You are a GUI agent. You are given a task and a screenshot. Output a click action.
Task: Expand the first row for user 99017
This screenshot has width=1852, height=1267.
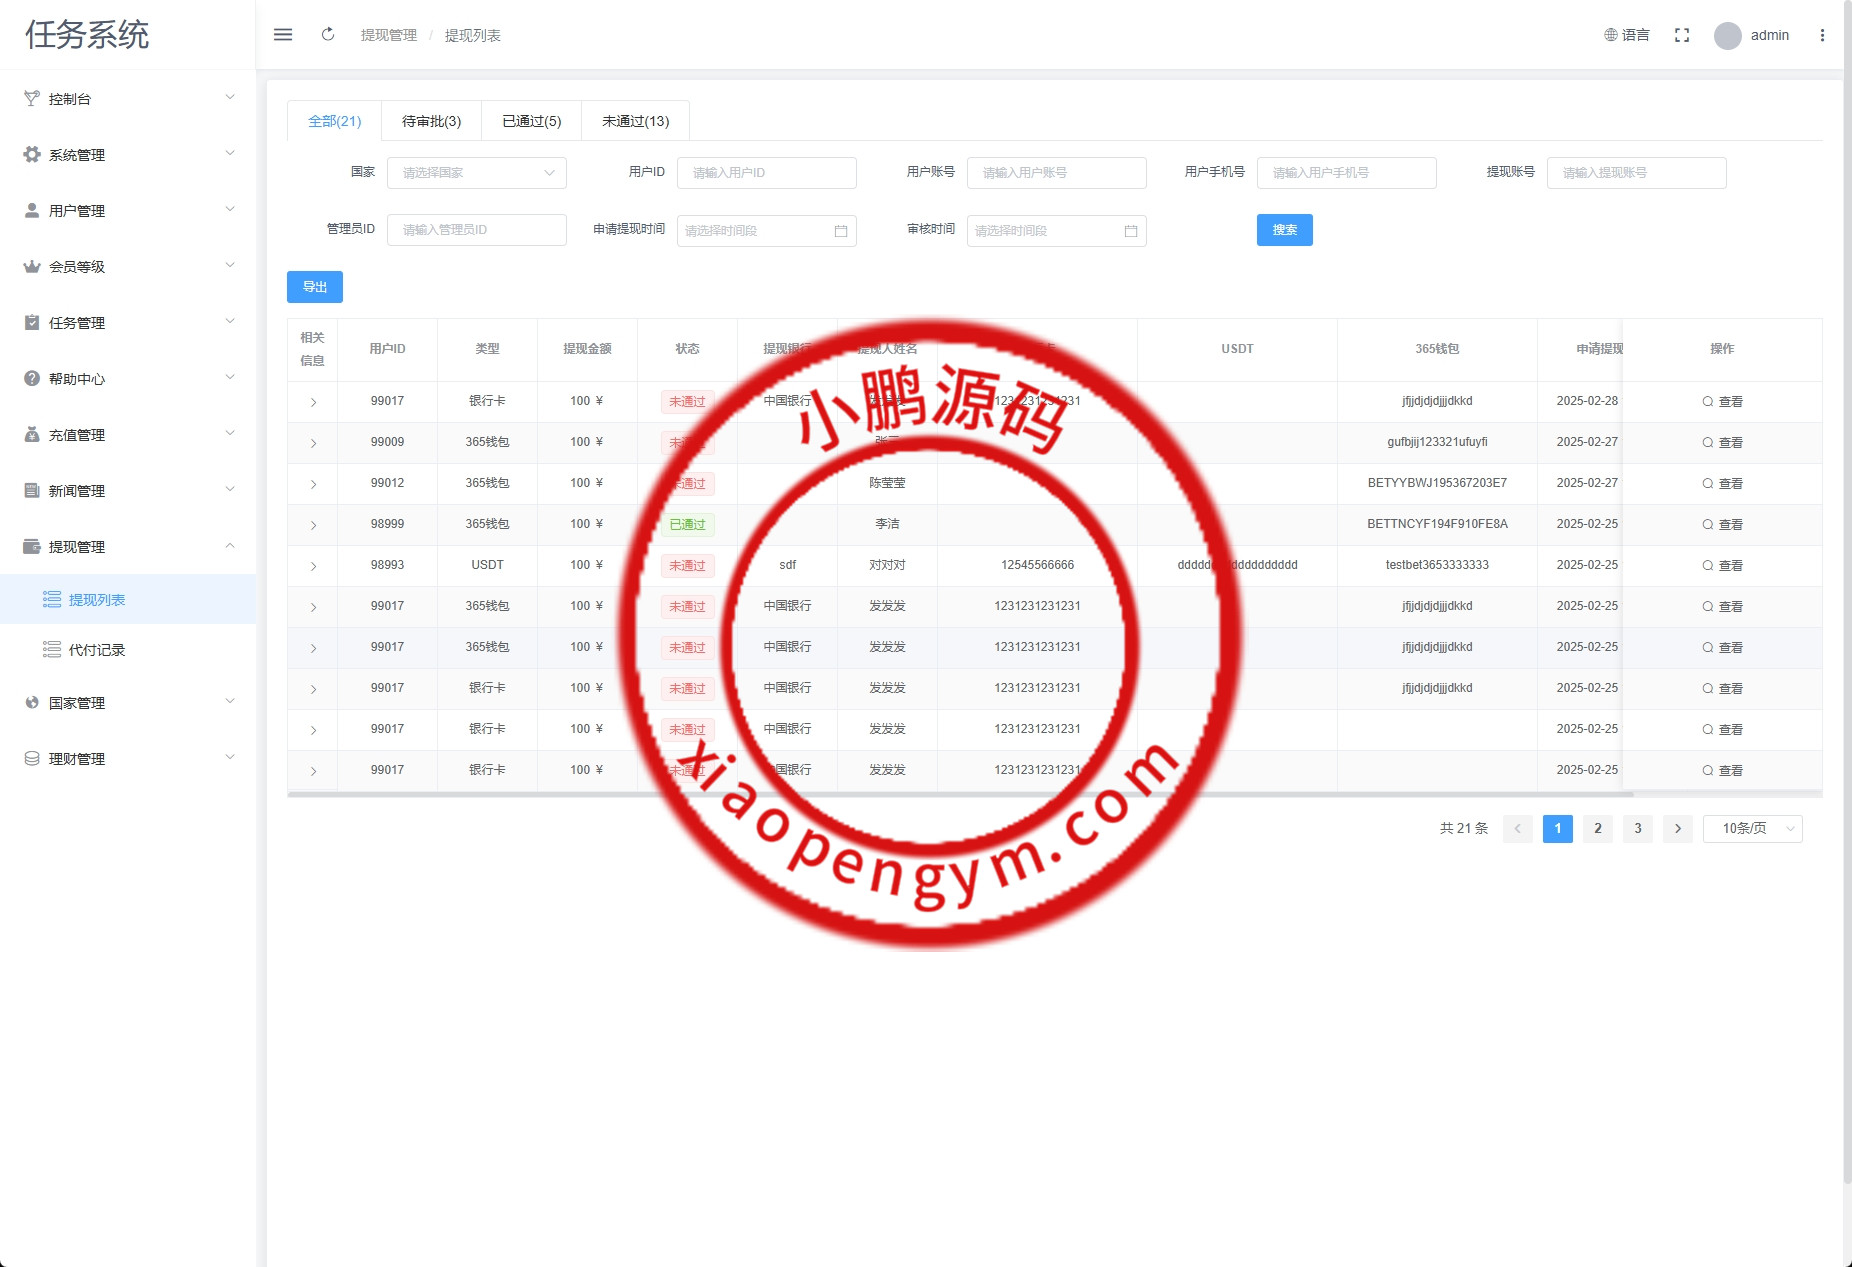(312, 401)
